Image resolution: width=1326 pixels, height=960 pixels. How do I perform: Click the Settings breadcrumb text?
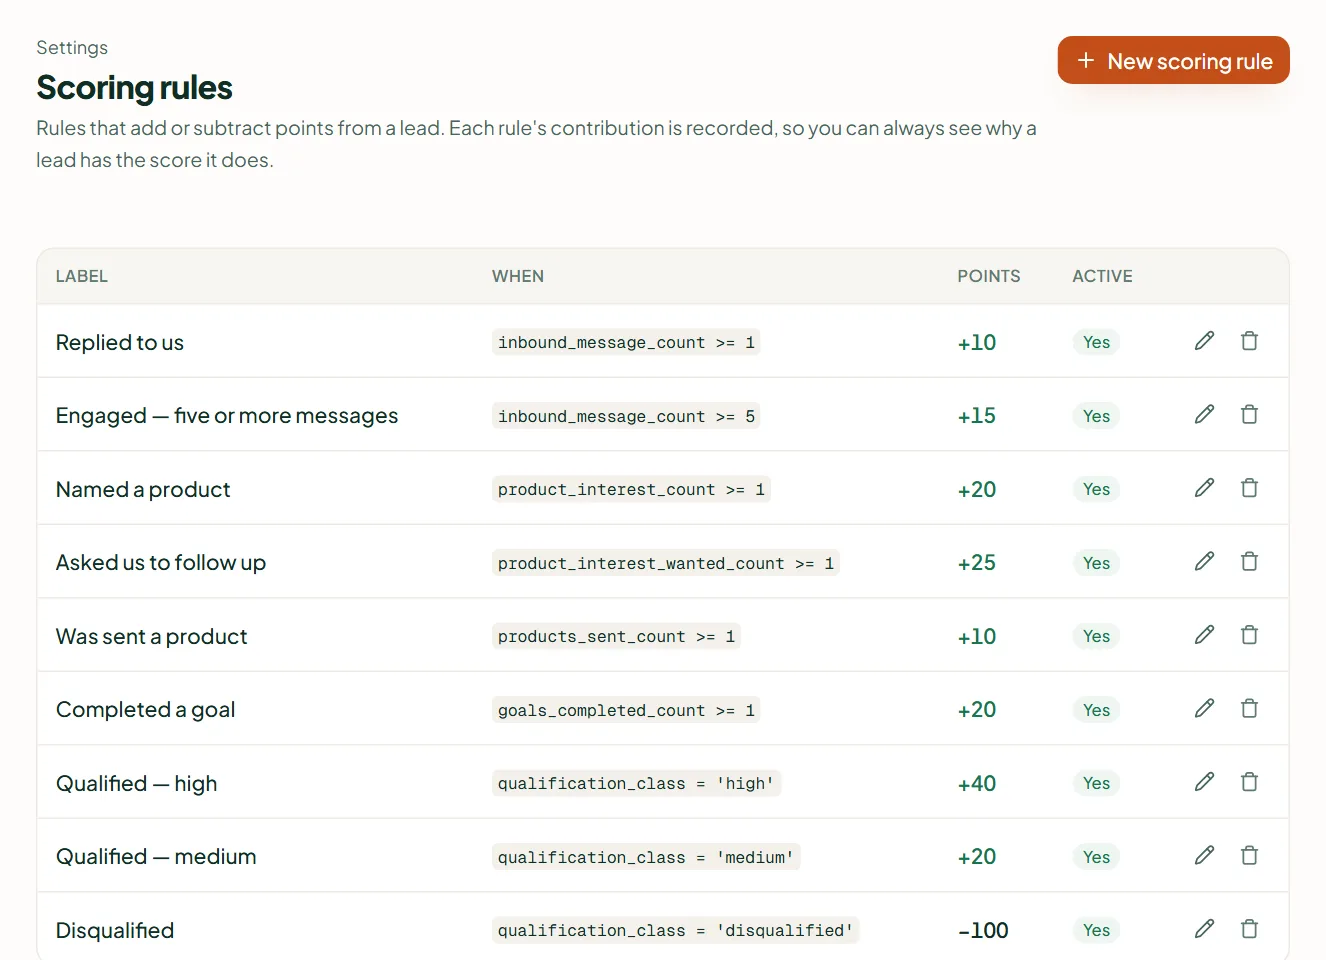coord(72,47)
